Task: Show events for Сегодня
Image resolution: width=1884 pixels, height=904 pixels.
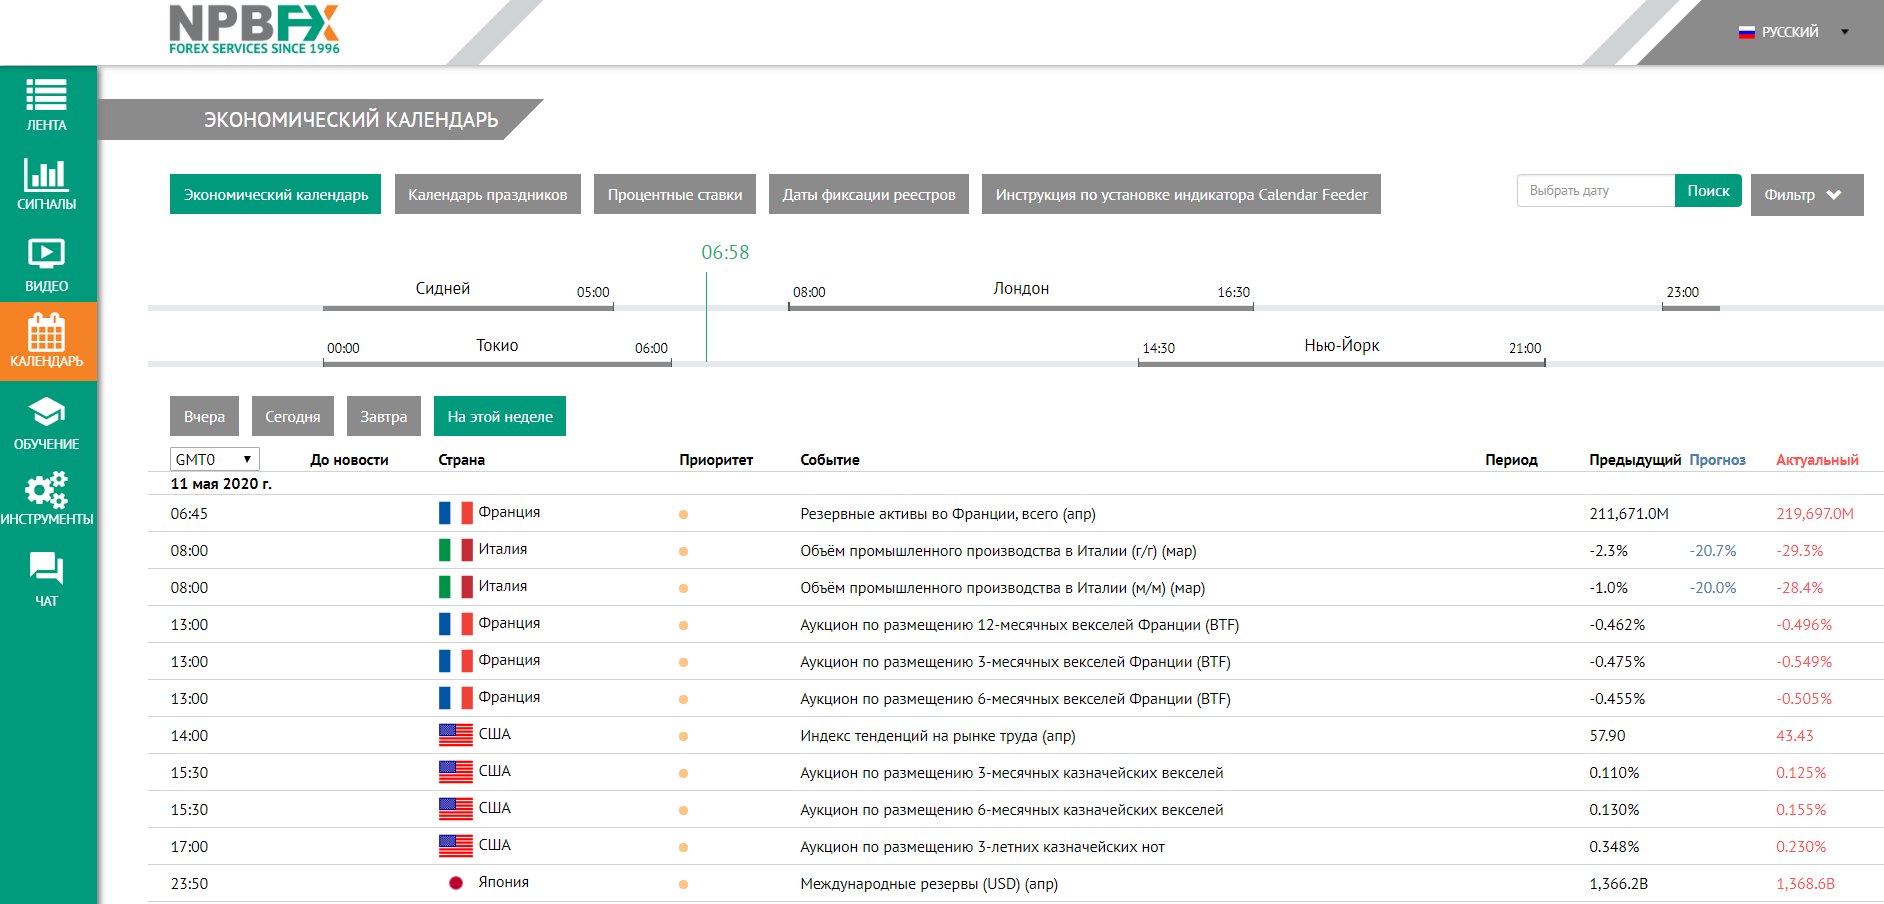Action: pos(292,417)
